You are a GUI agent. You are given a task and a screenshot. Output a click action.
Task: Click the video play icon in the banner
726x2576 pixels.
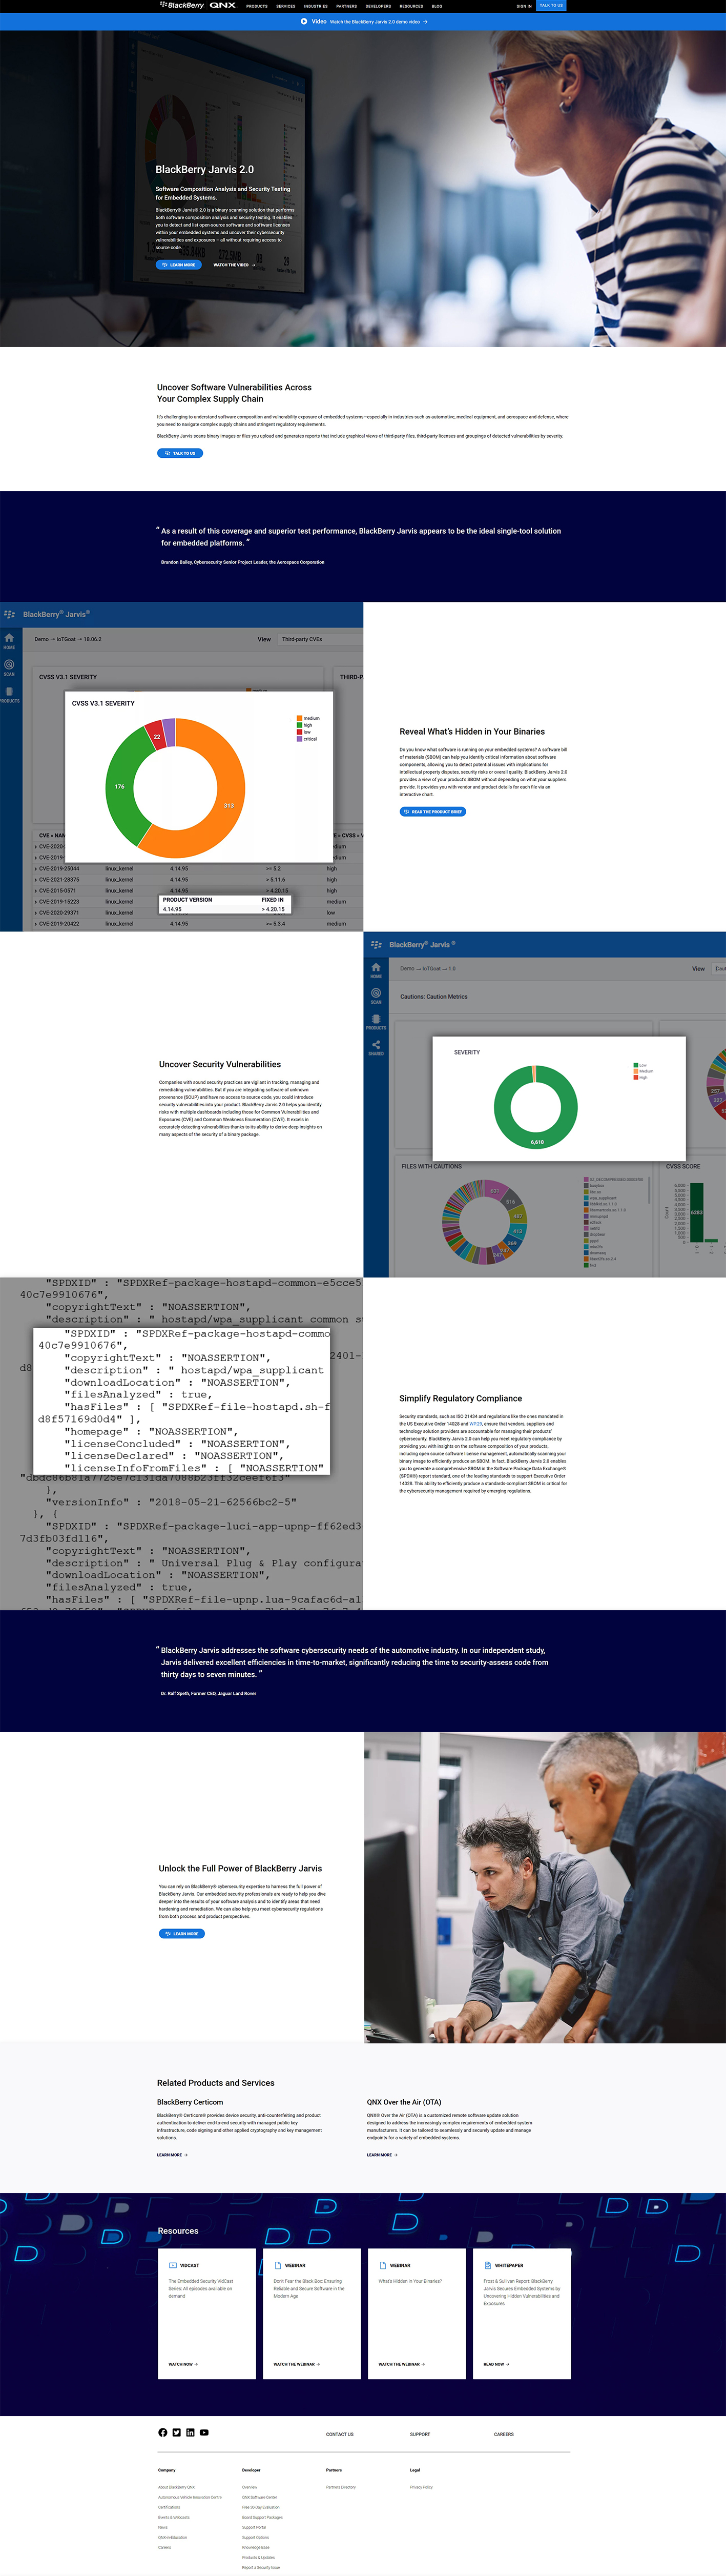(304, 21)
